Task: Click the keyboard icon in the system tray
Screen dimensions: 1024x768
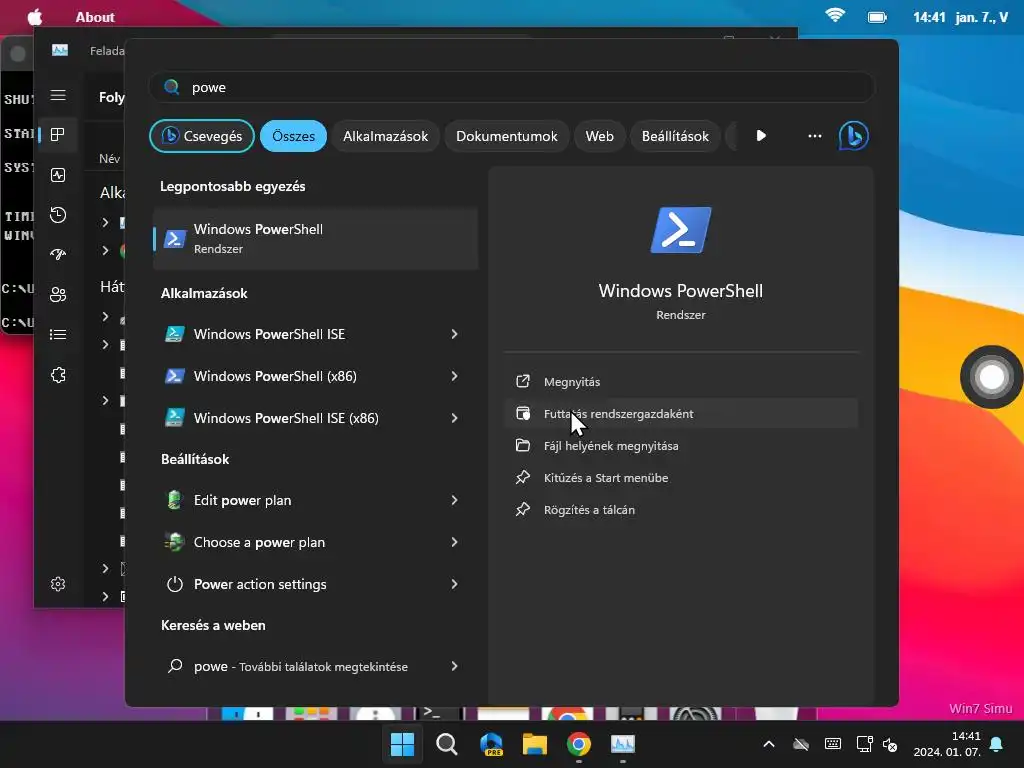Action: [833, 744]
